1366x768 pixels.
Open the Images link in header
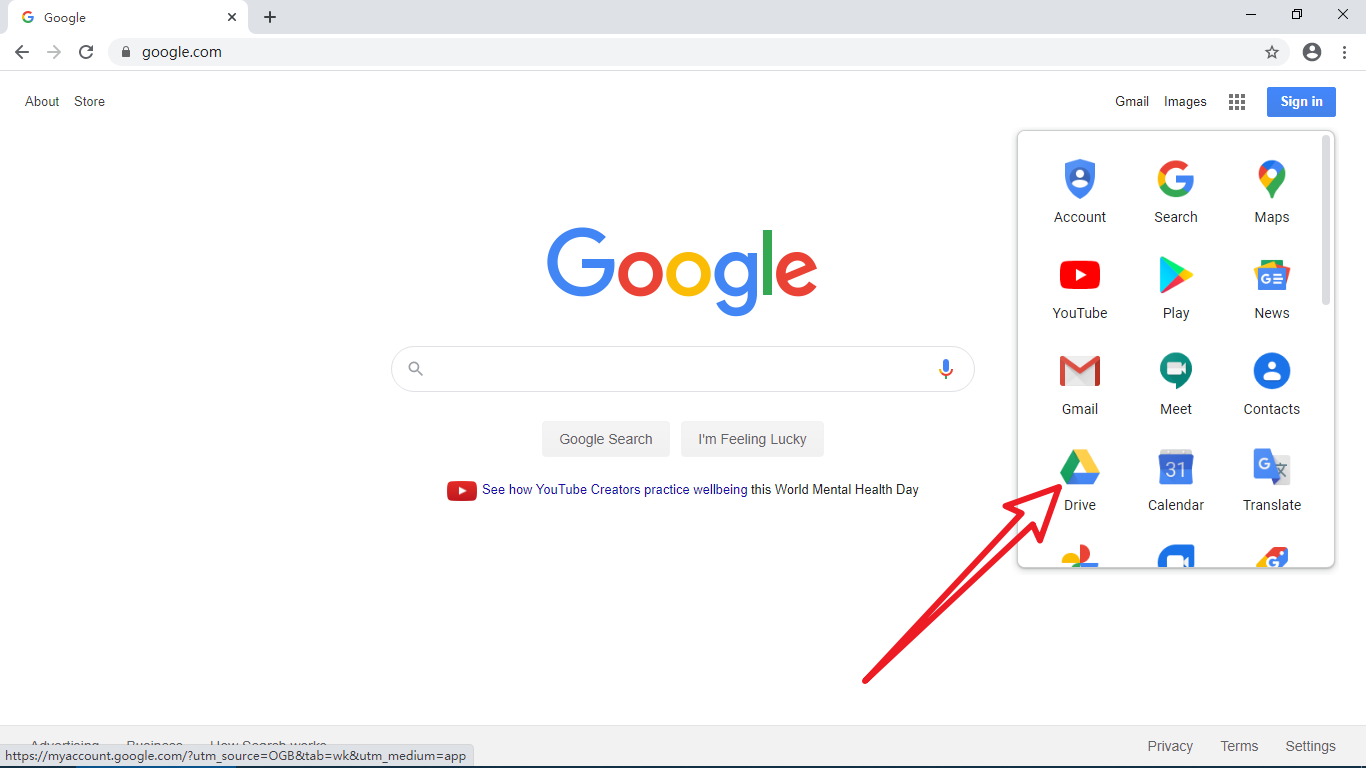coord(1185,102)
